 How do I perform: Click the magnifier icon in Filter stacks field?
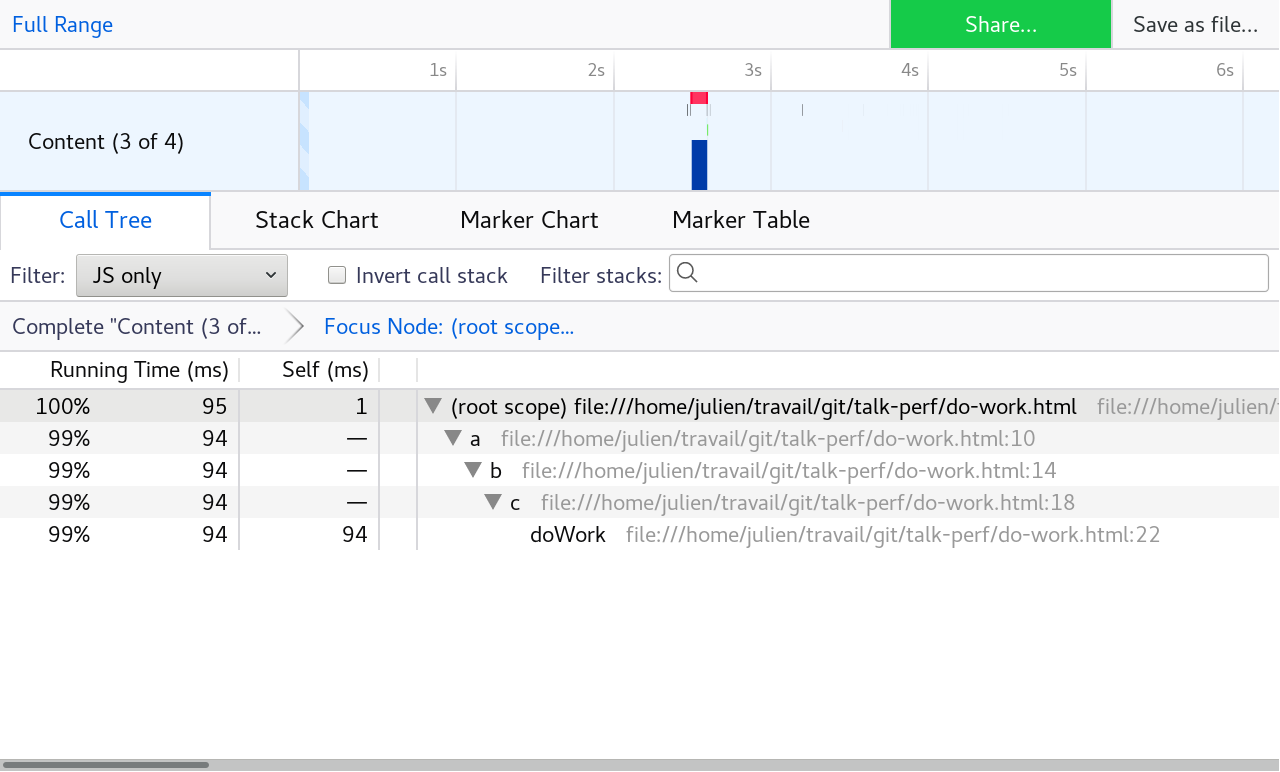coord(687,274)
